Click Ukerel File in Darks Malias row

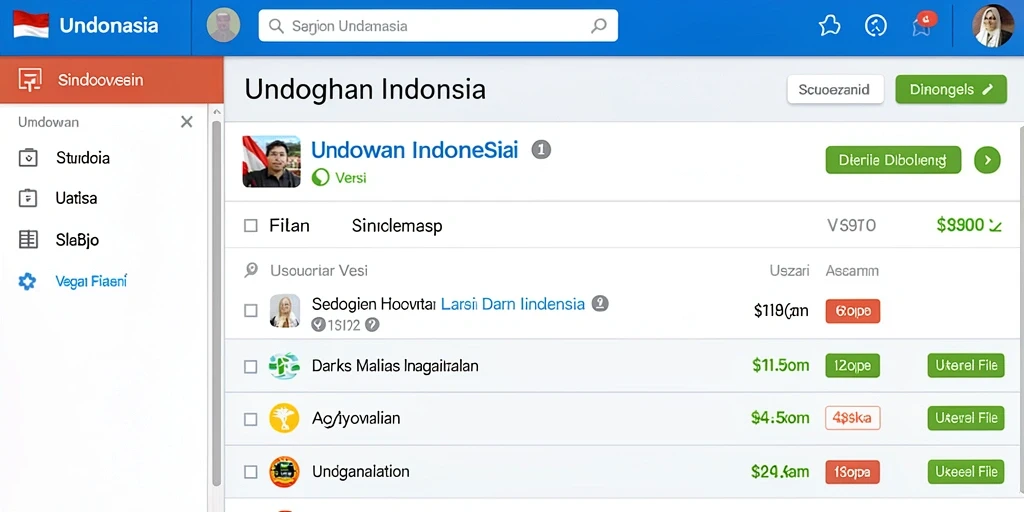tap(966, 366)
